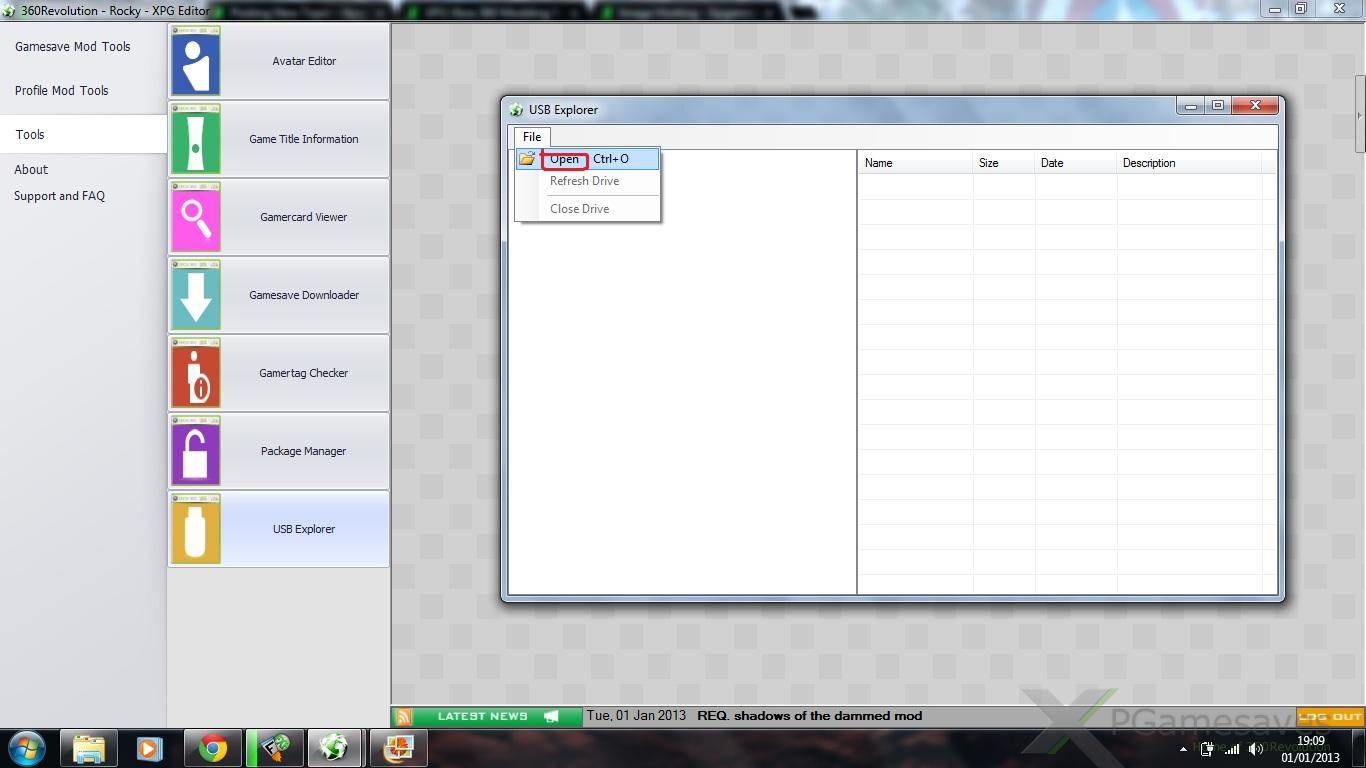Viewport: 1366px width, 768px height.
Task: Select the Gamercard Viewer magnifier icon
Action: [x=196, y=217]
